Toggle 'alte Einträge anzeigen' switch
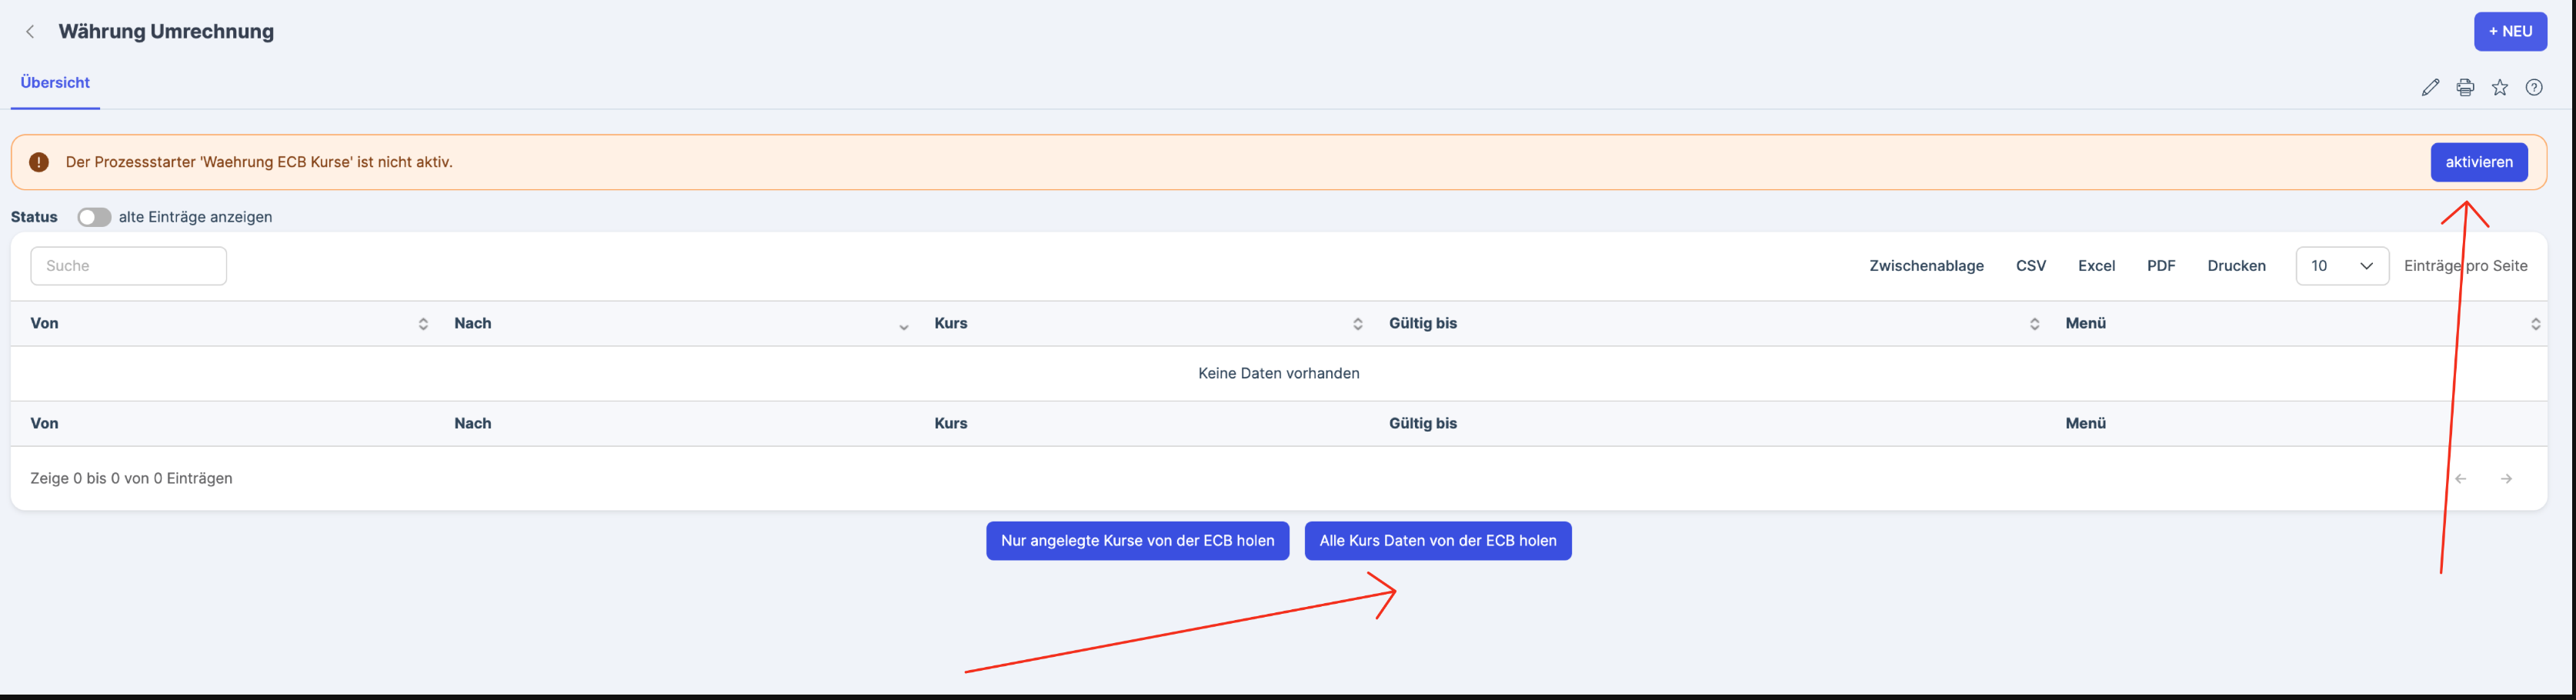This screenshot has height=700, width=2576. tap(94, 217)
